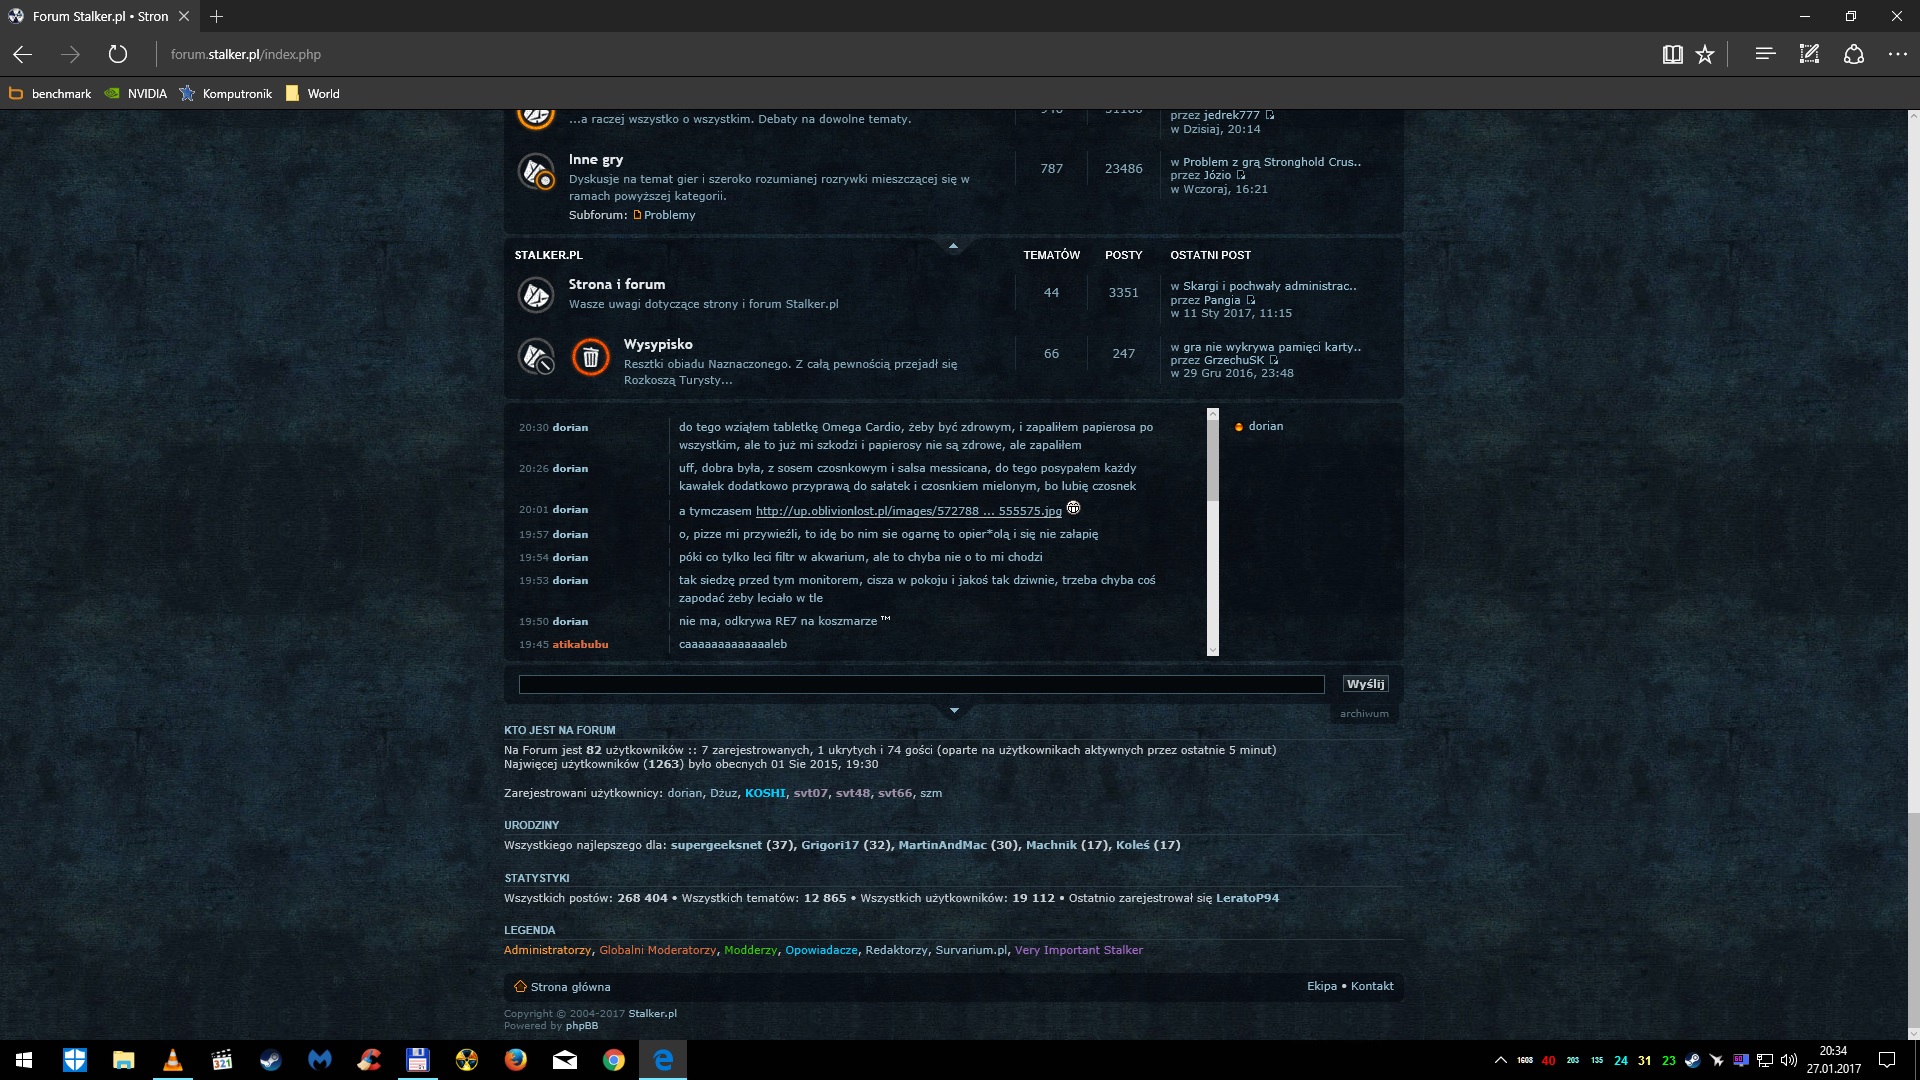Viewport: 1920px width, 1080px height.
Task: Open the Administratorzy legend group
Action: point(547,950)
